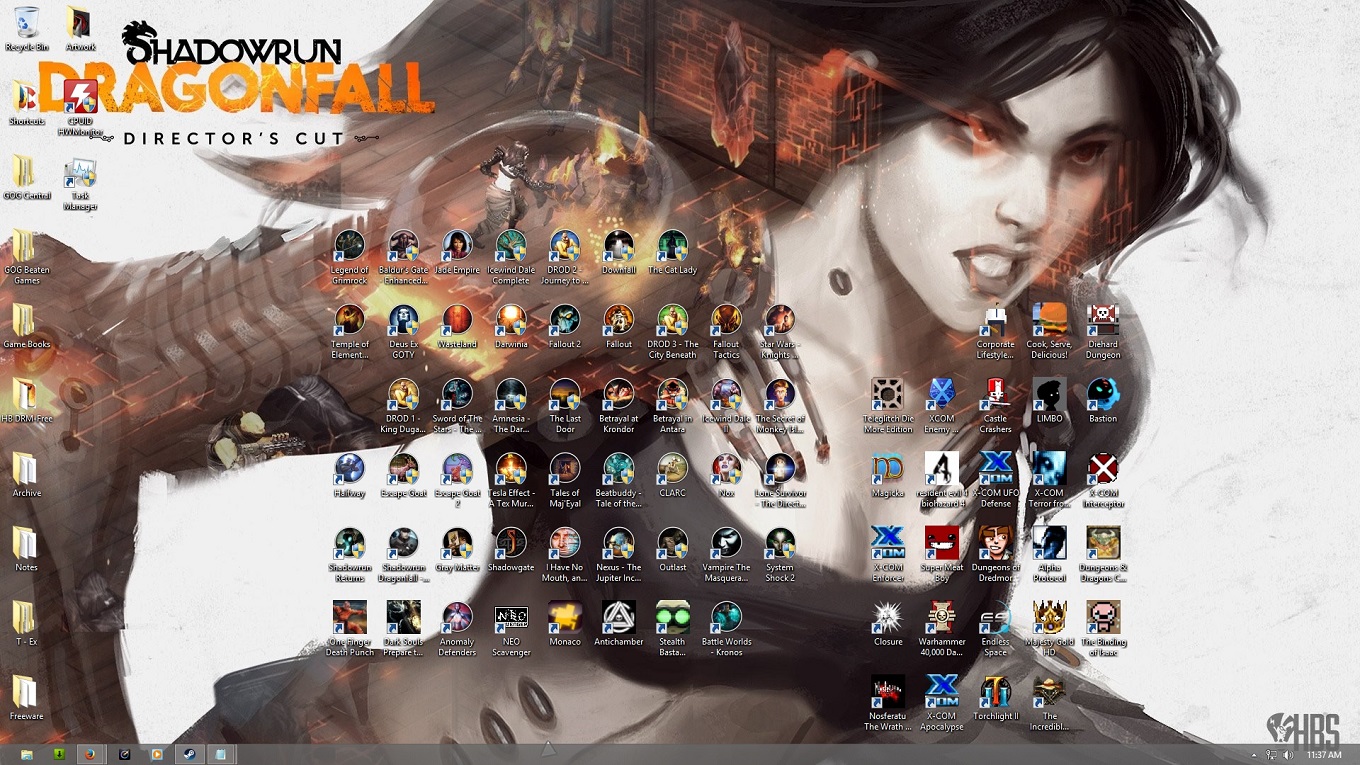
Task: Launch The Last Door
Action: (x=565, y=406)
